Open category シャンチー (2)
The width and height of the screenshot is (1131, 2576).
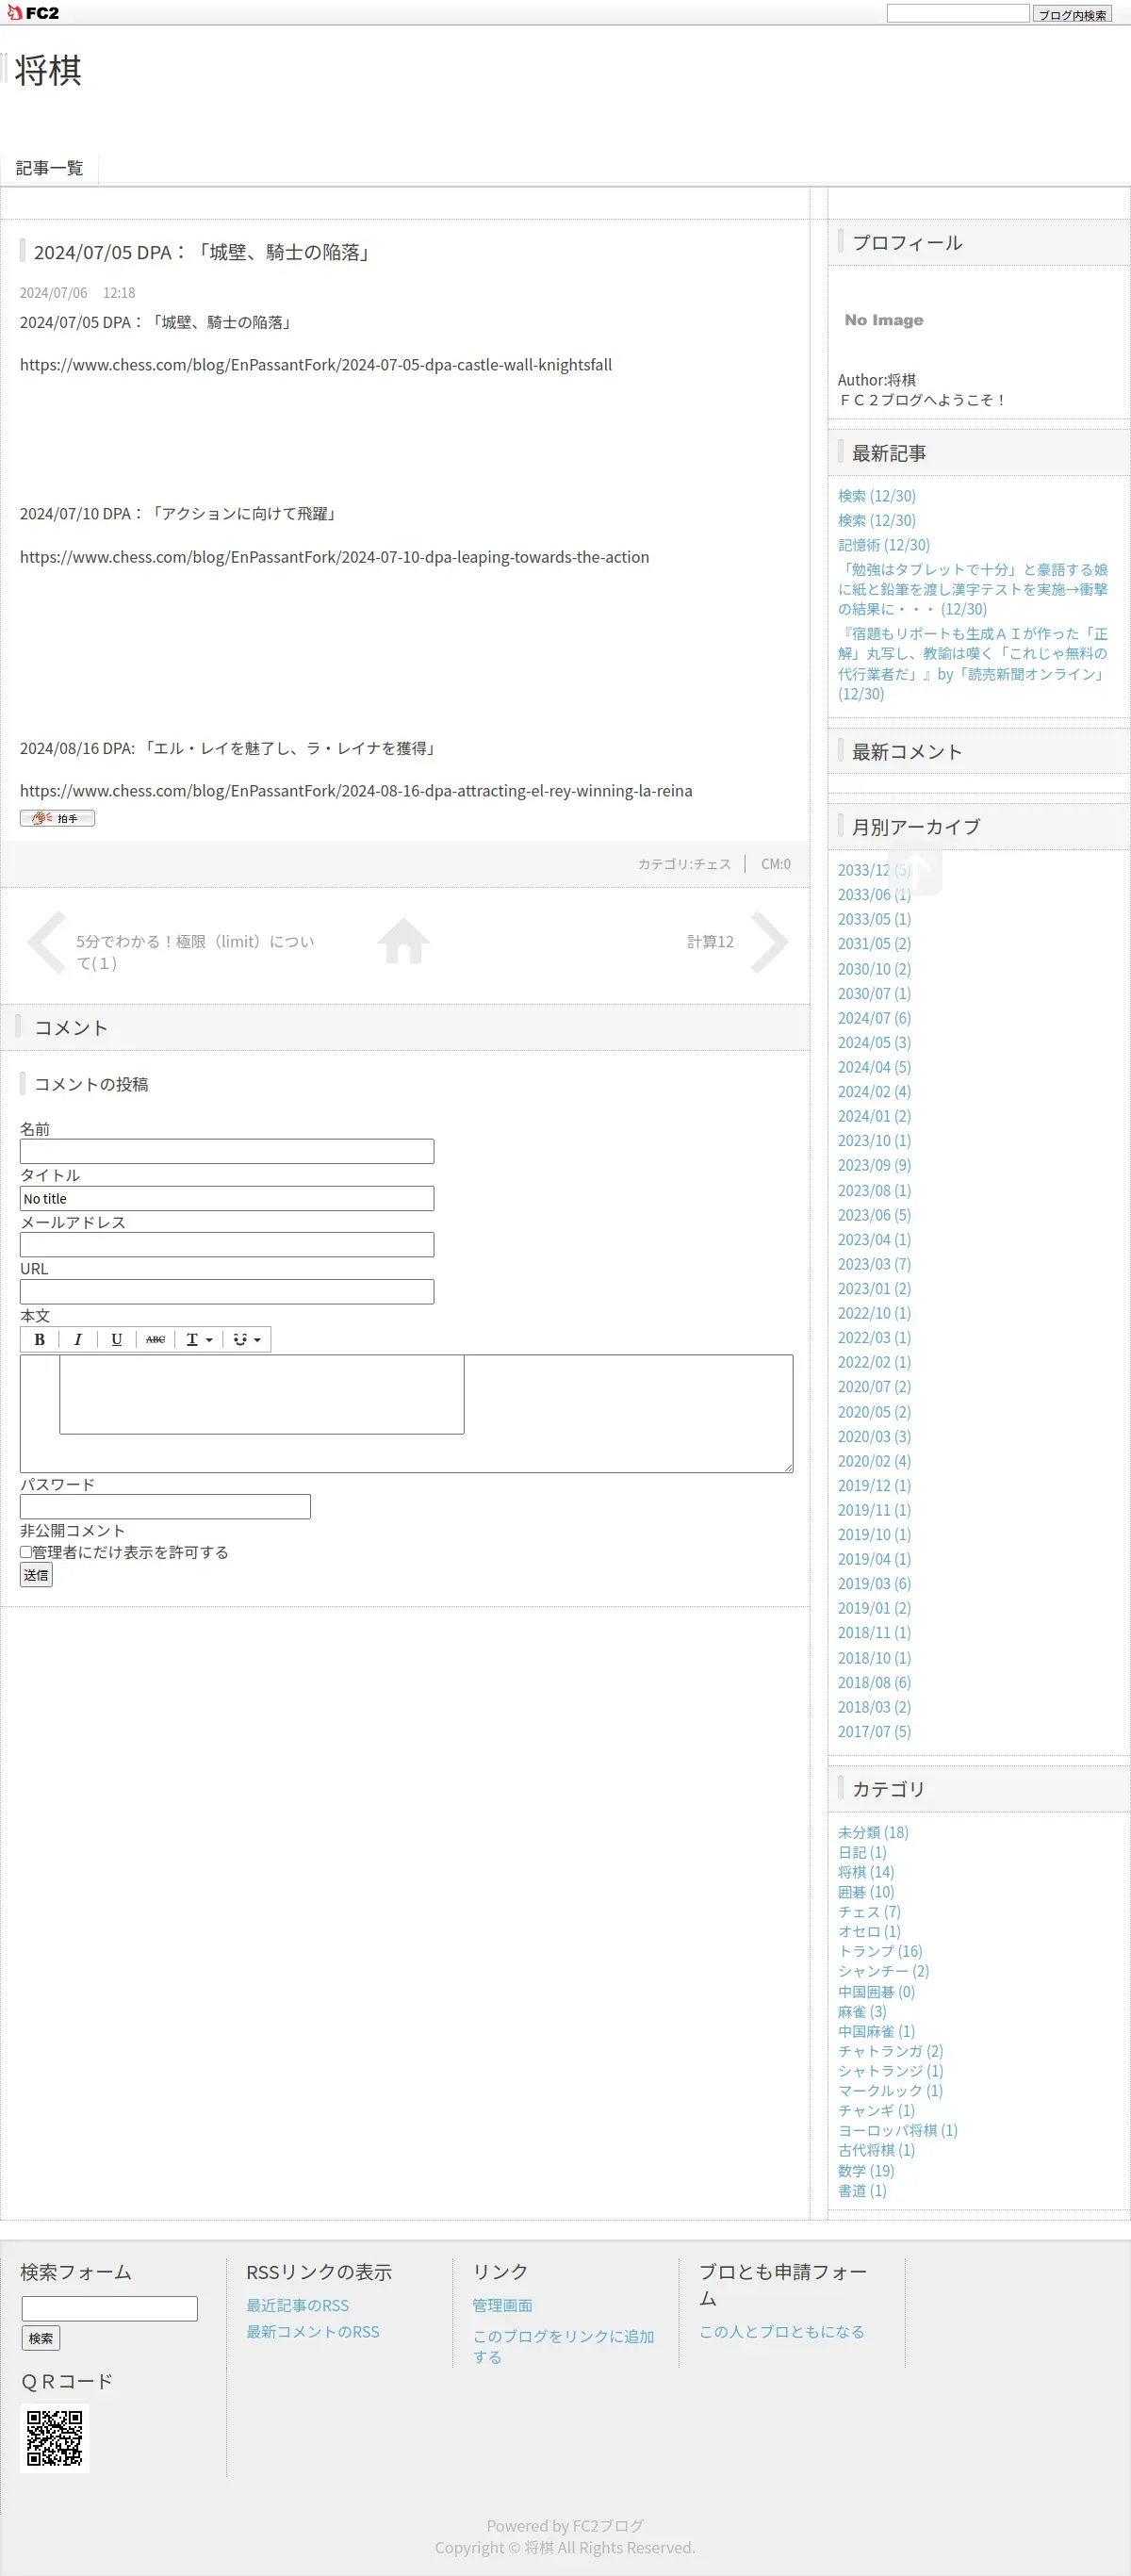[x=884, y=1971]
